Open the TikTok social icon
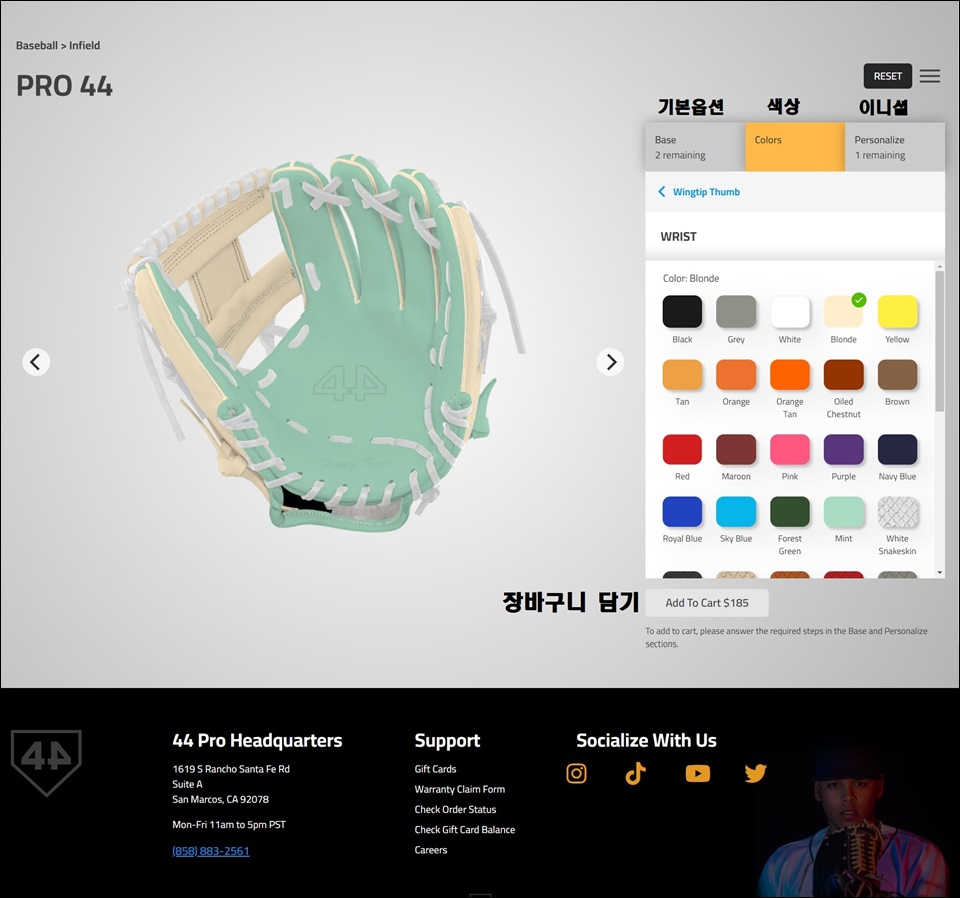The image size is (960, 898). tap(636, 773)
